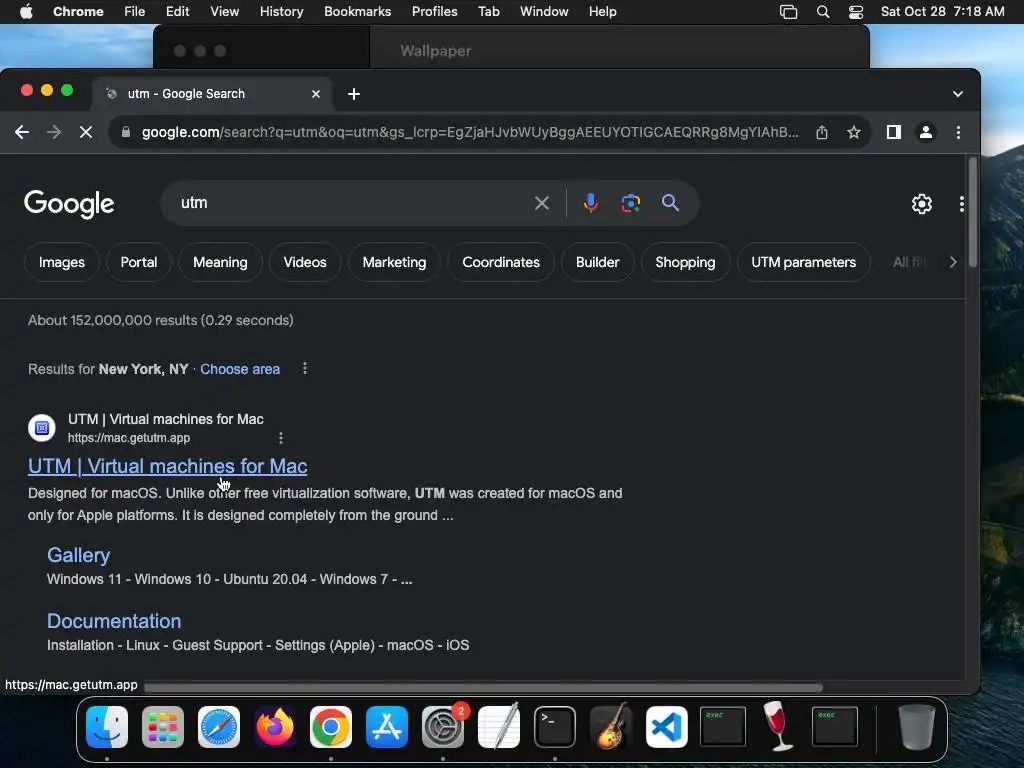Open Finder from the dock
The height and width of the screenshot is (768, 1024).
tap(107, 727)
